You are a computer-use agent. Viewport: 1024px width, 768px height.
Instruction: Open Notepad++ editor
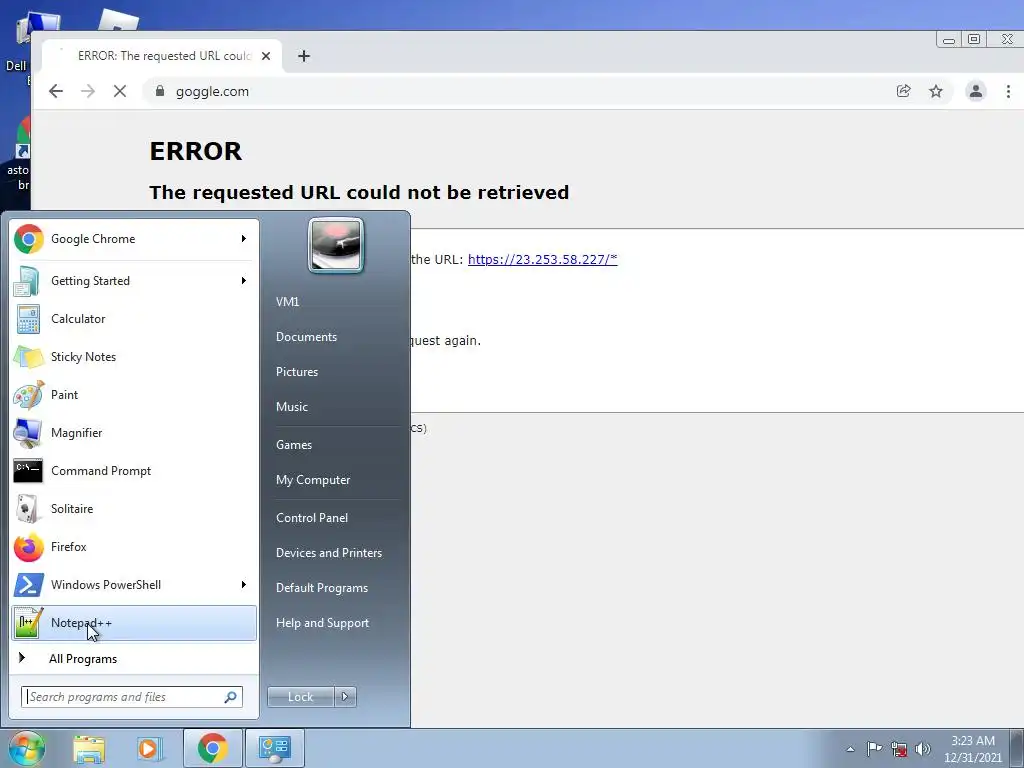tap(134, 623)
